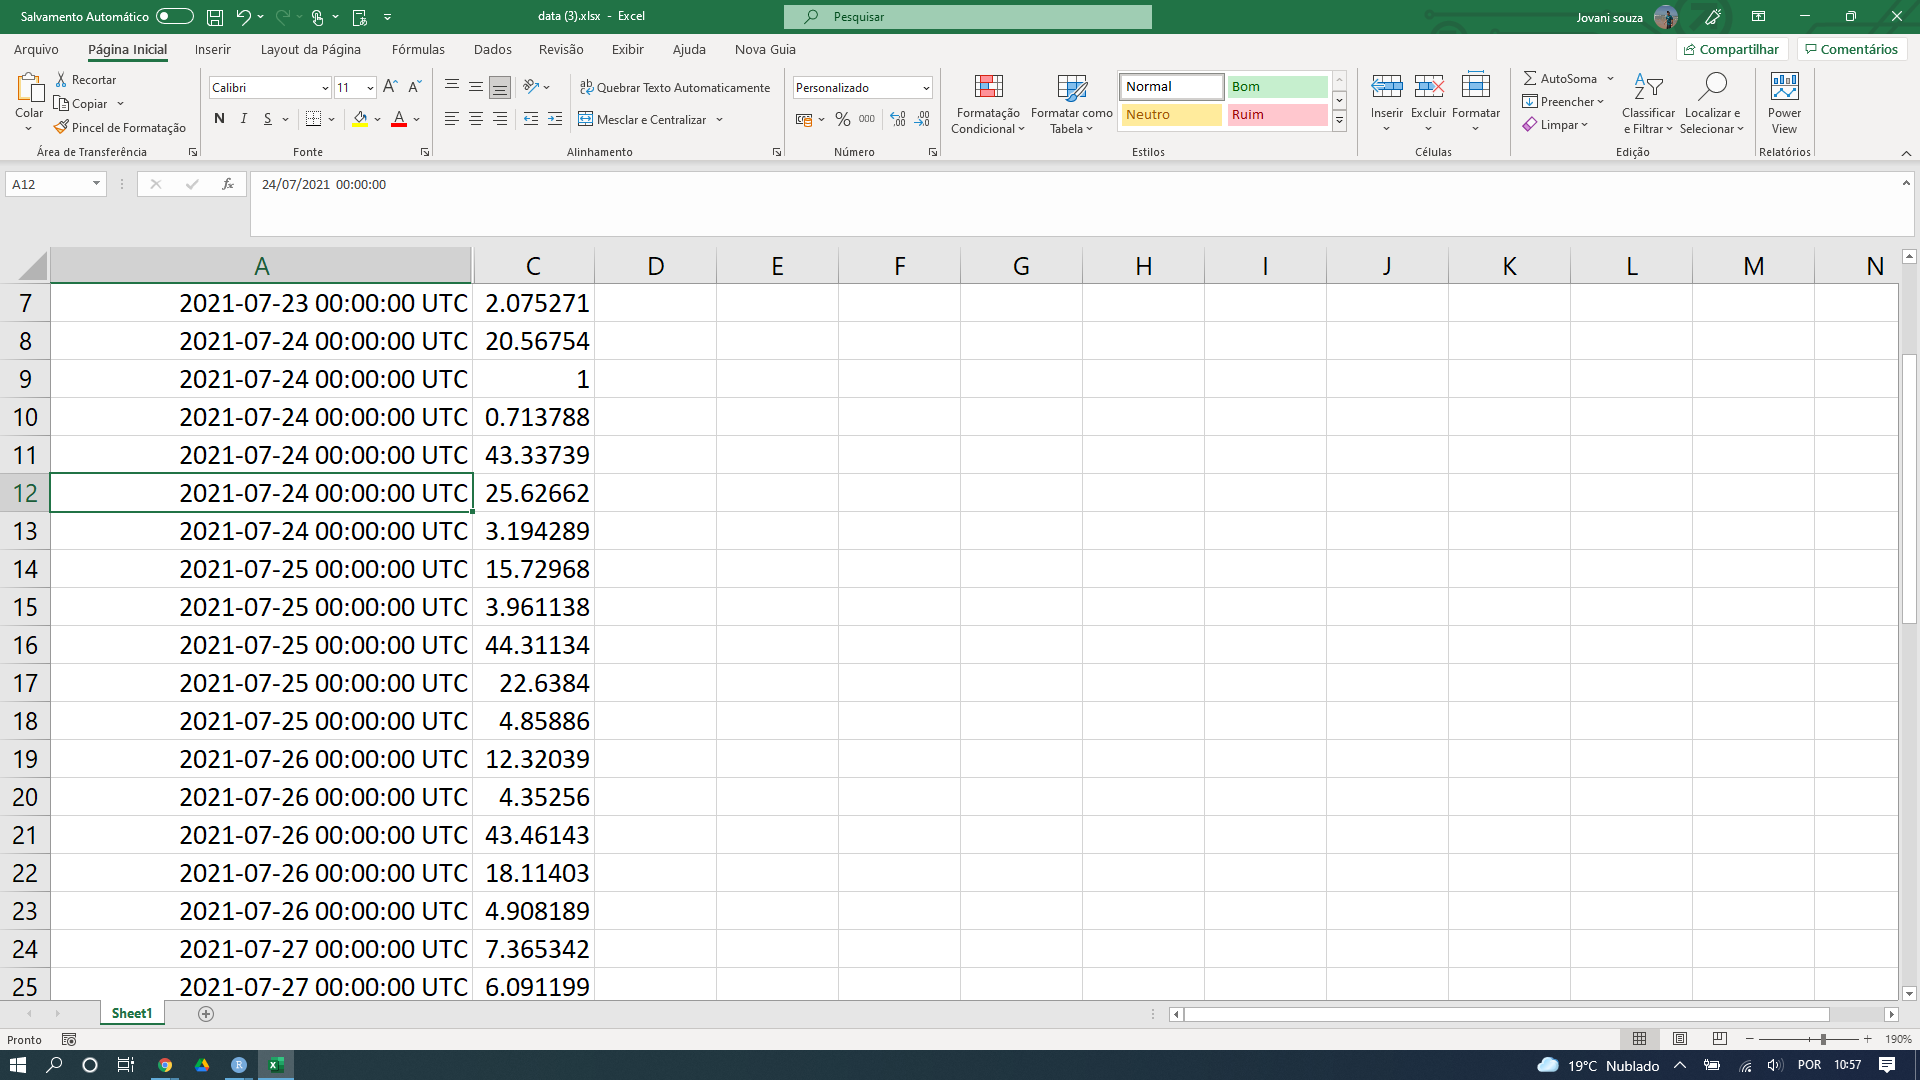This screenshot has width=1920, height=1080.
Task: Toggle bold N formatting
Action: tap(219, 119)
